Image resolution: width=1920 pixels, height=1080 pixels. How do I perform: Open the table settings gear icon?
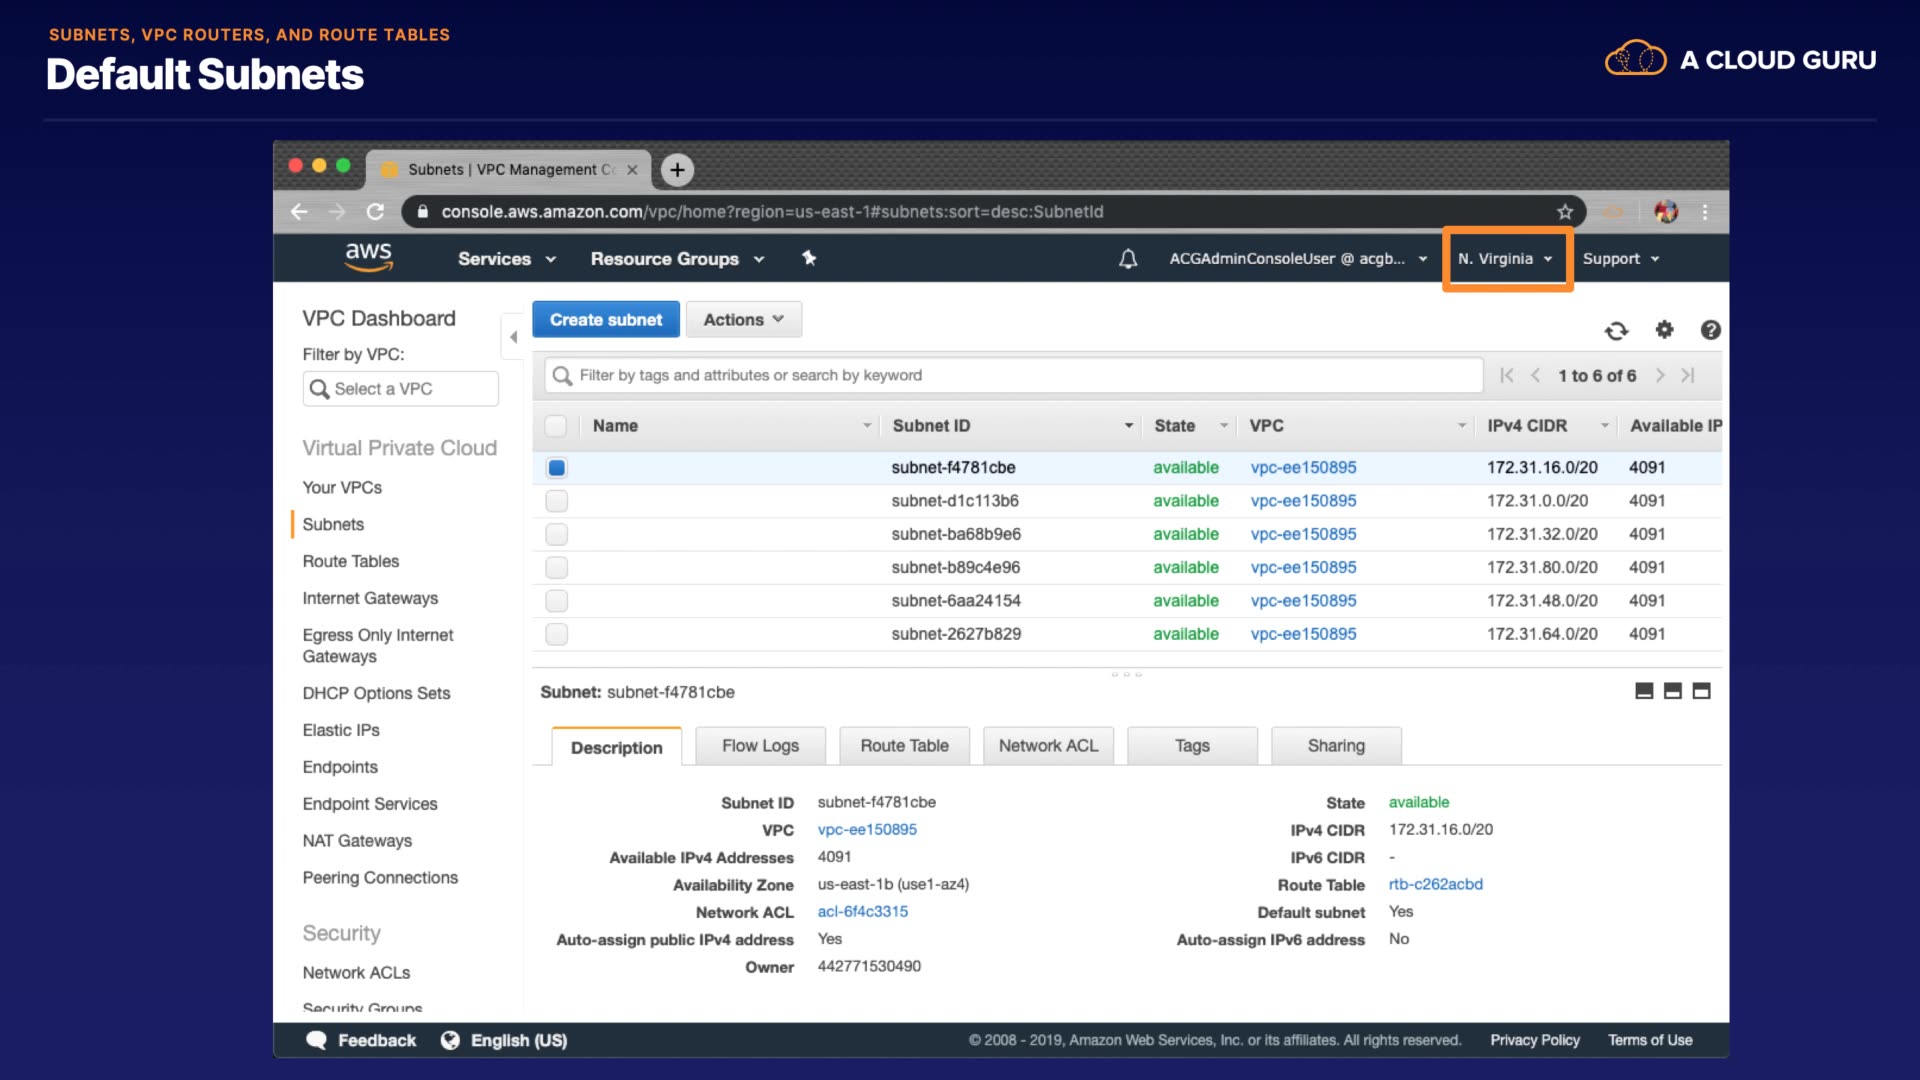tap(1664, 329)
